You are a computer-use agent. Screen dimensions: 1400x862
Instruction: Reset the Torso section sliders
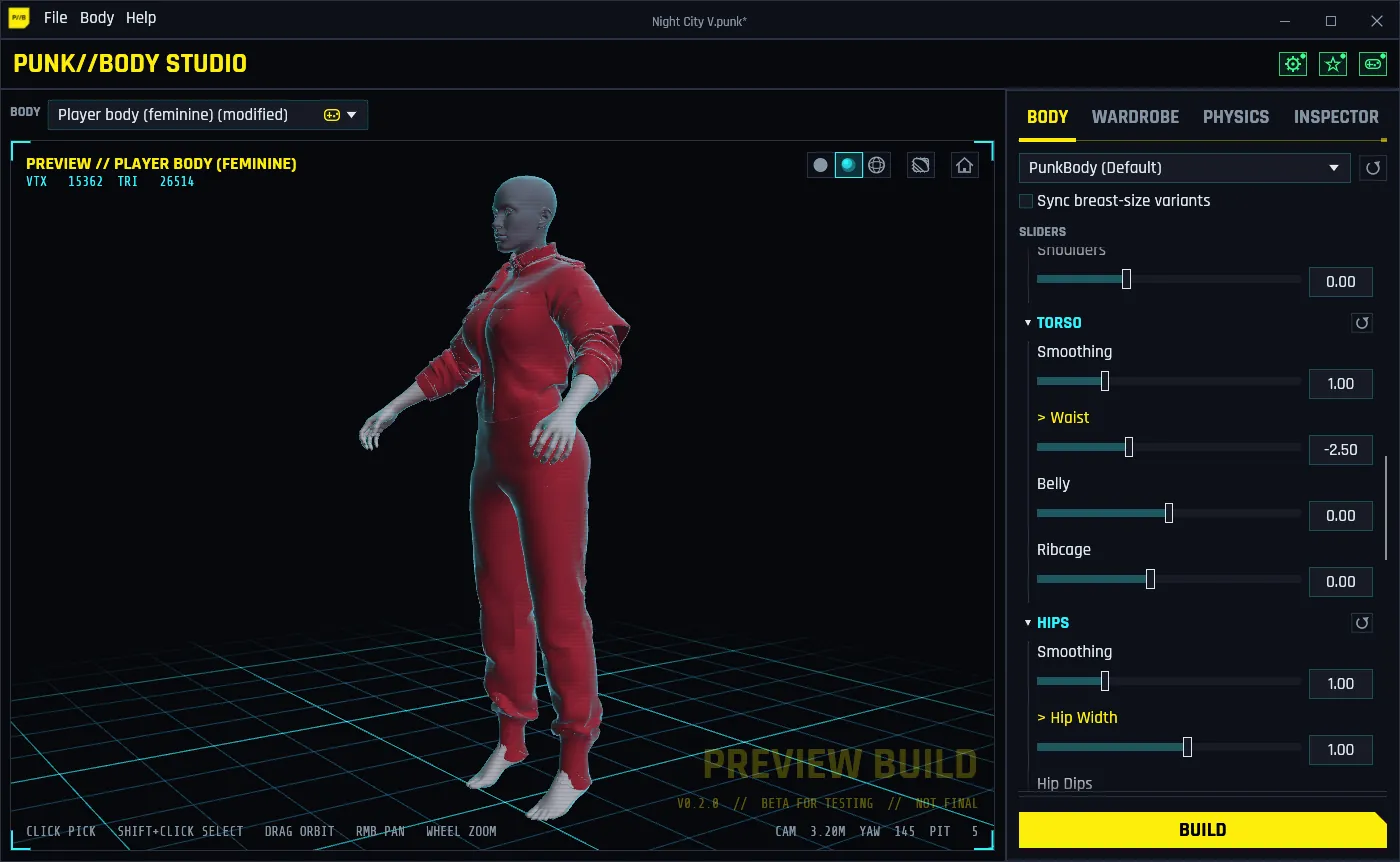tap(1361, 323)
